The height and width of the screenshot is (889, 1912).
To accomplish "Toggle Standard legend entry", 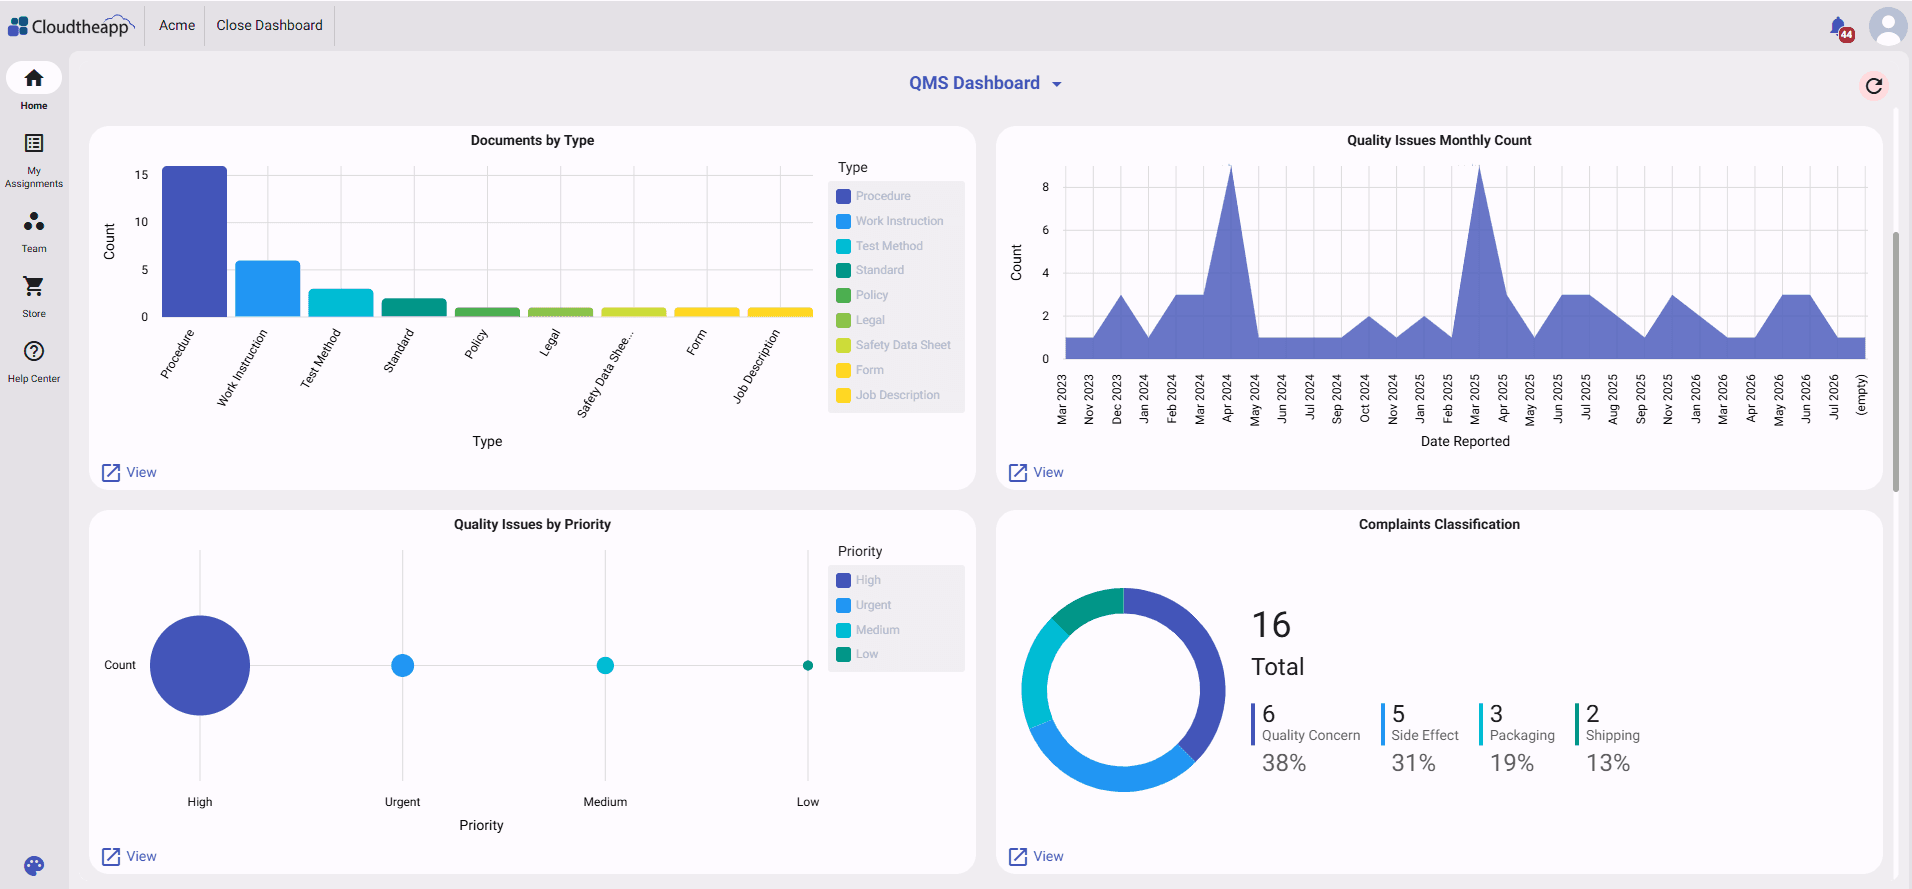I will (x=870, y=270).
